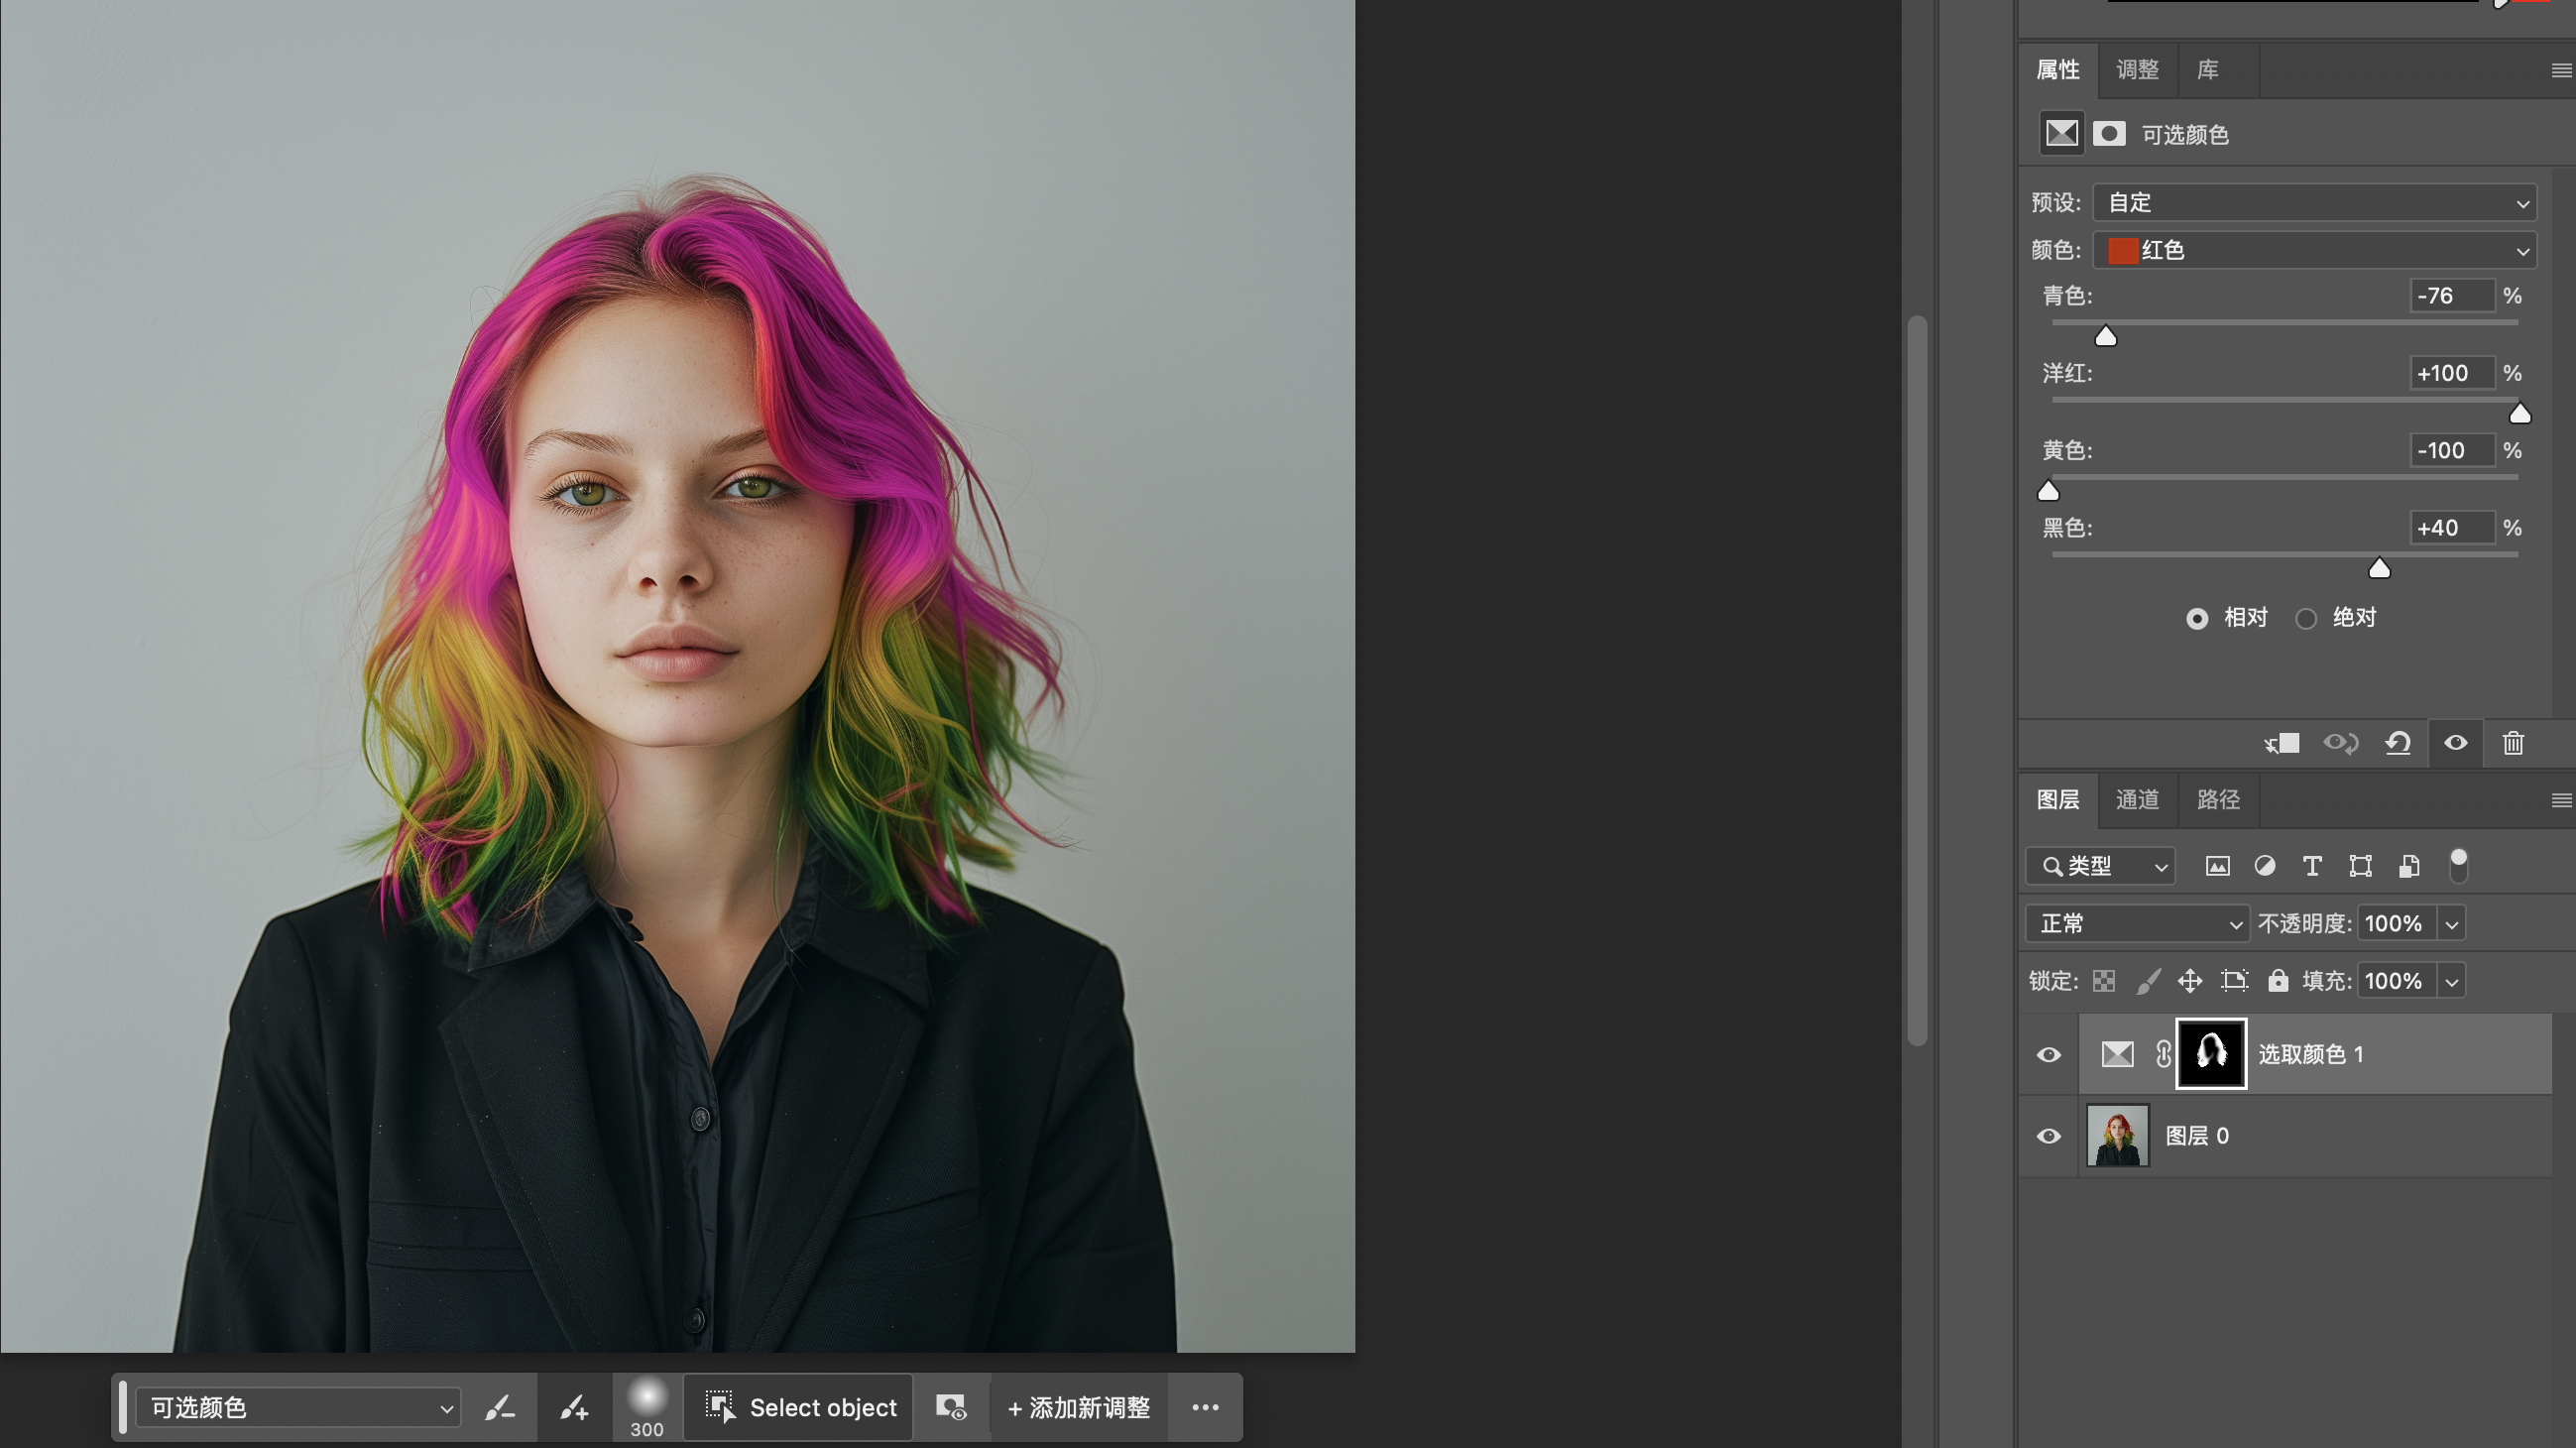Click 添加新调整 button
Viewport: 2576px width, 1448px height.
(1079, 1408)
